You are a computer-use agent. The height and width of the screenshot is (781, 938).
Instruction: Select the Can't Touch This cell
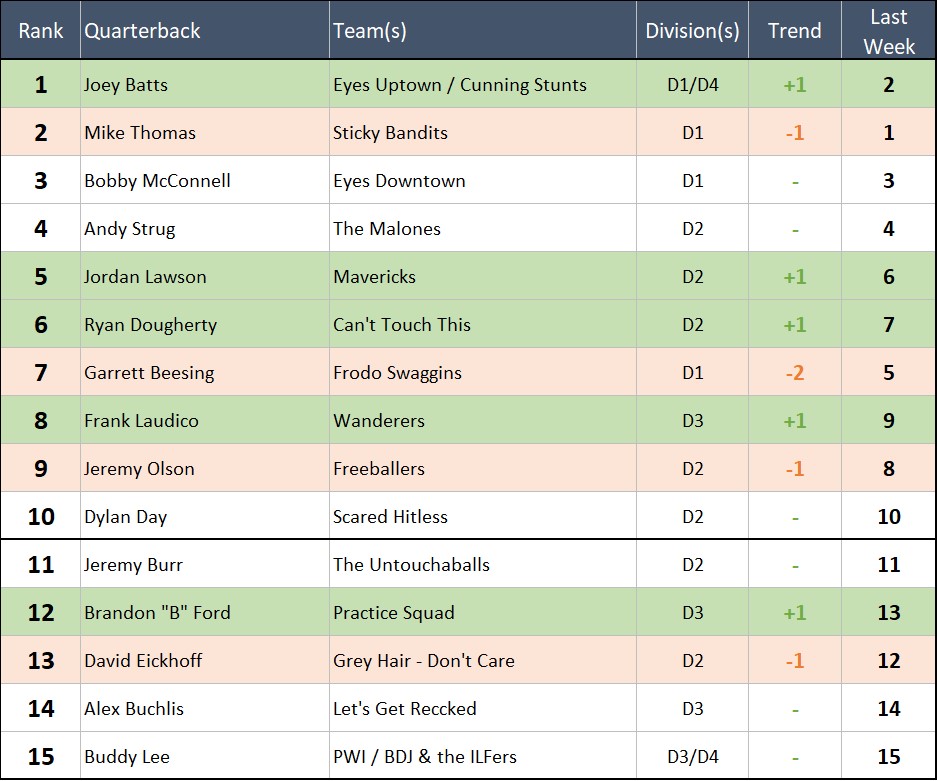pos(401,325)
